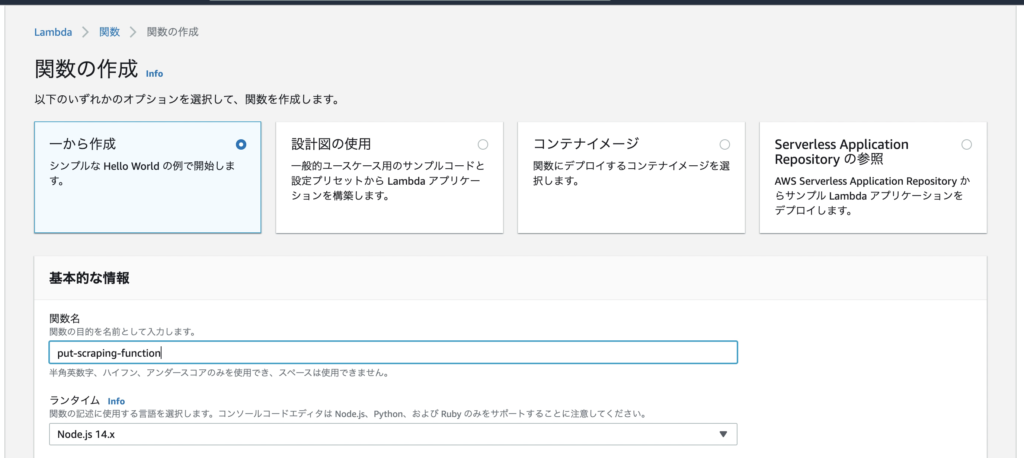This screenshot has width=1024, height=458.
Task: Click the chevron after 関数 breadcrumb
Action: pos(133,32)
